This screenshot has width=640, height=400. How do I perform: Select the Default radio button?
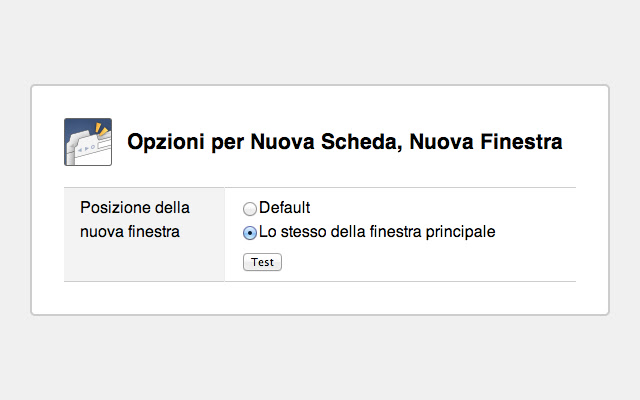click(250, 209)
